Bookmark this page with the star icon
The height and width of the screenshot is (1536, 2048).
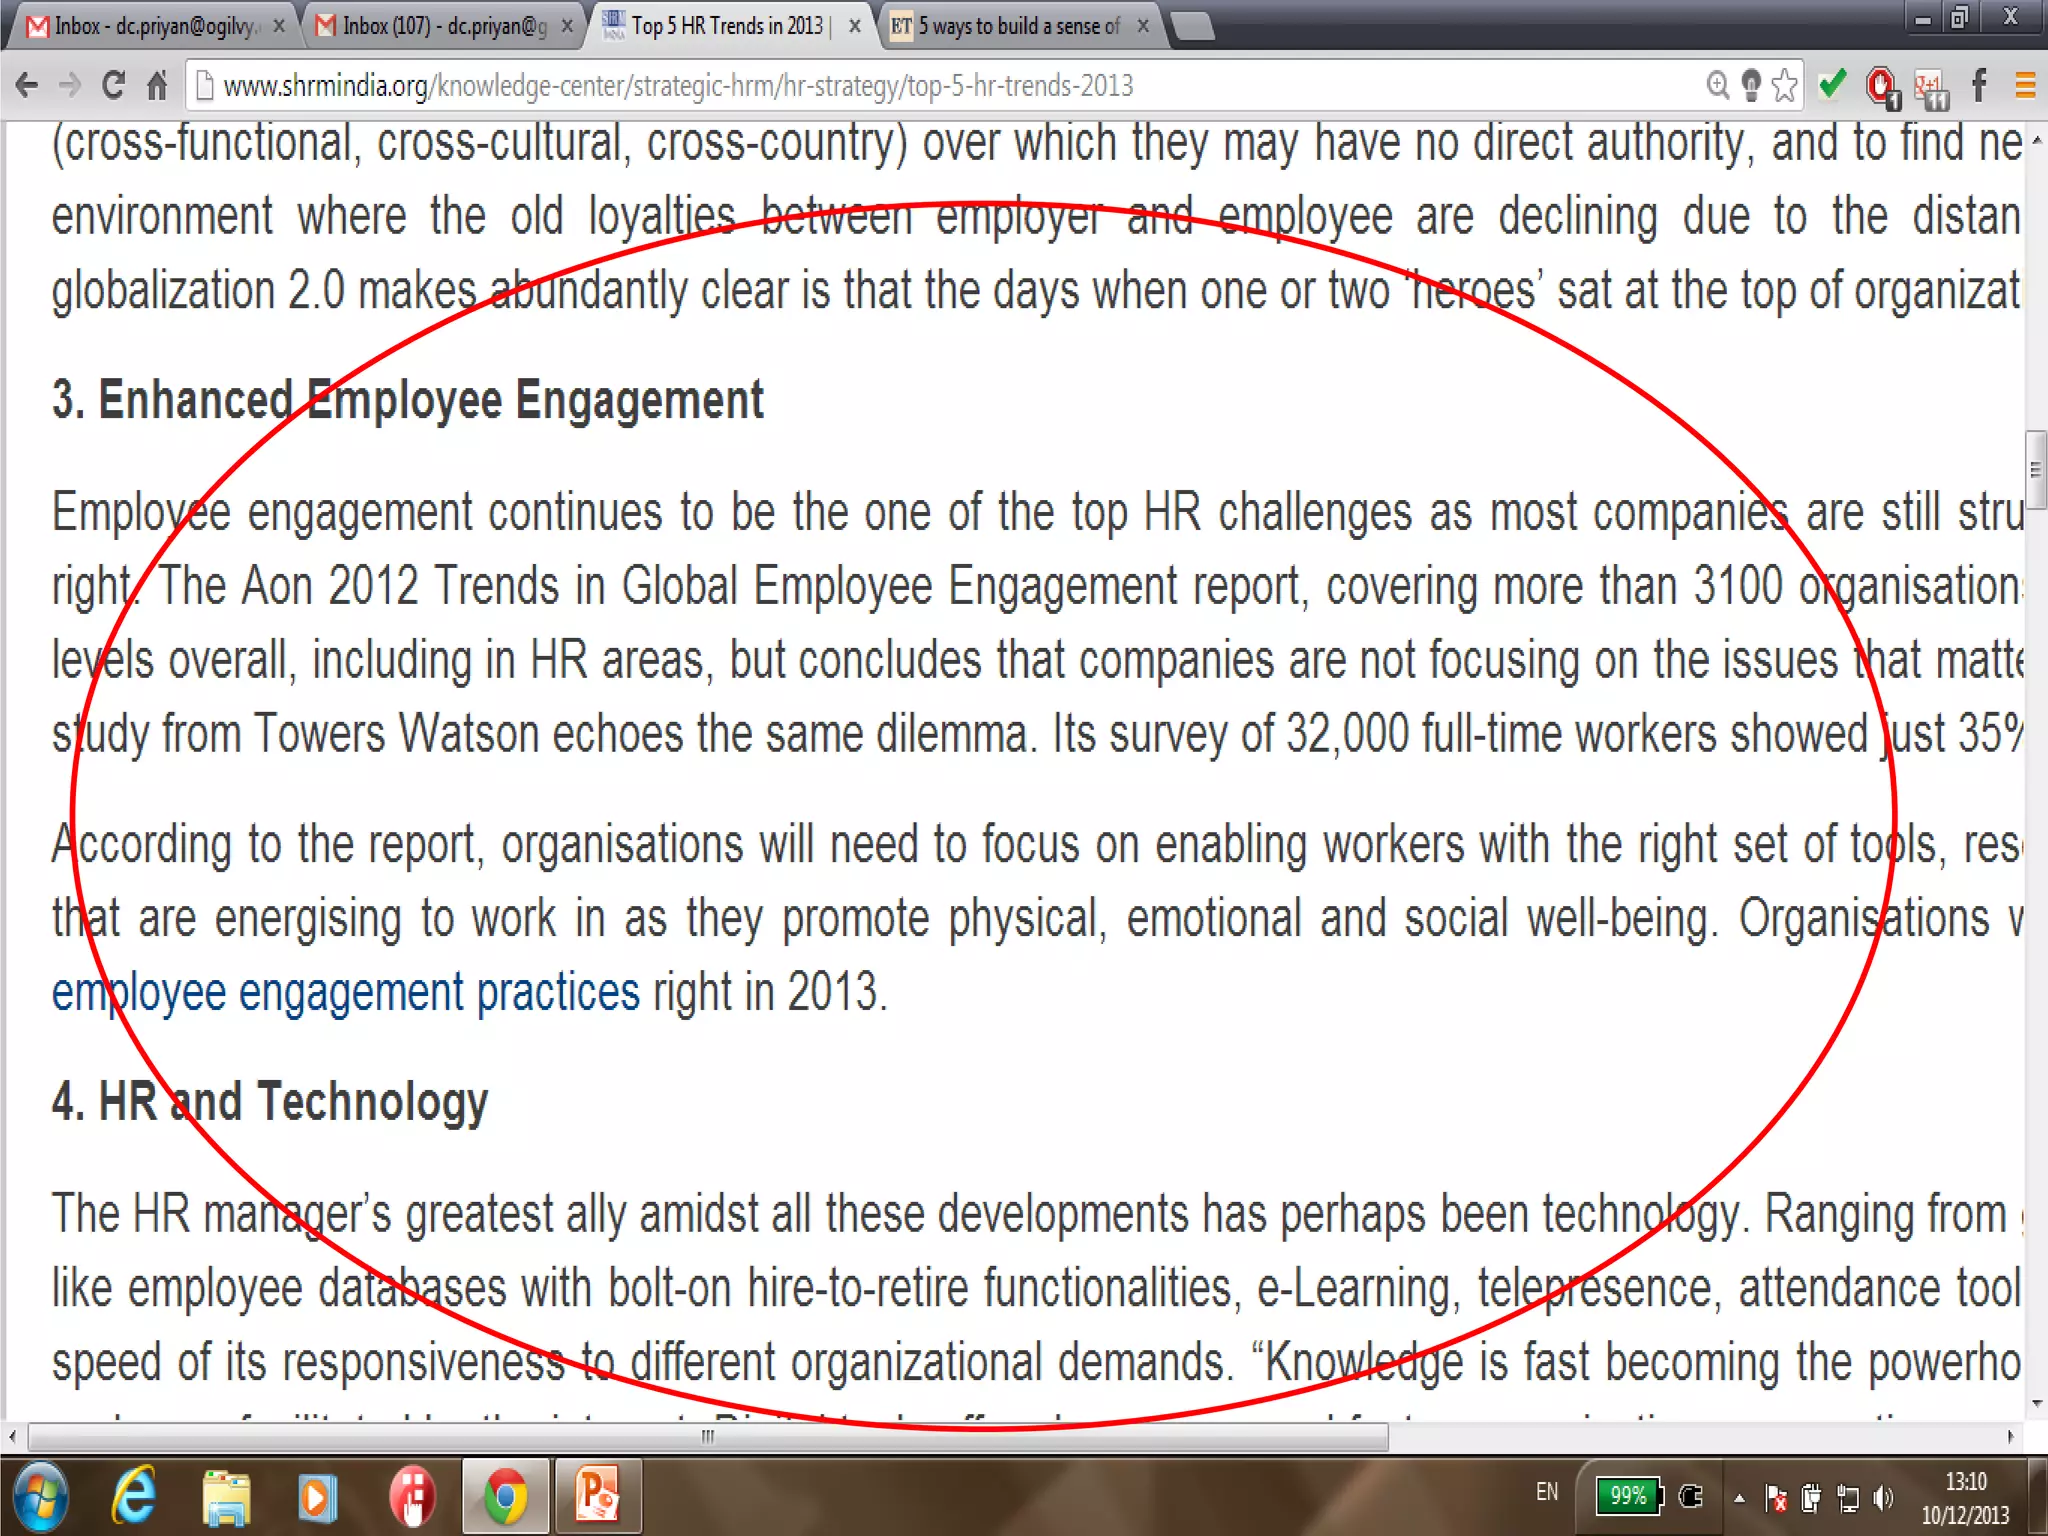pyautogui.click(x=1784, y=86)
